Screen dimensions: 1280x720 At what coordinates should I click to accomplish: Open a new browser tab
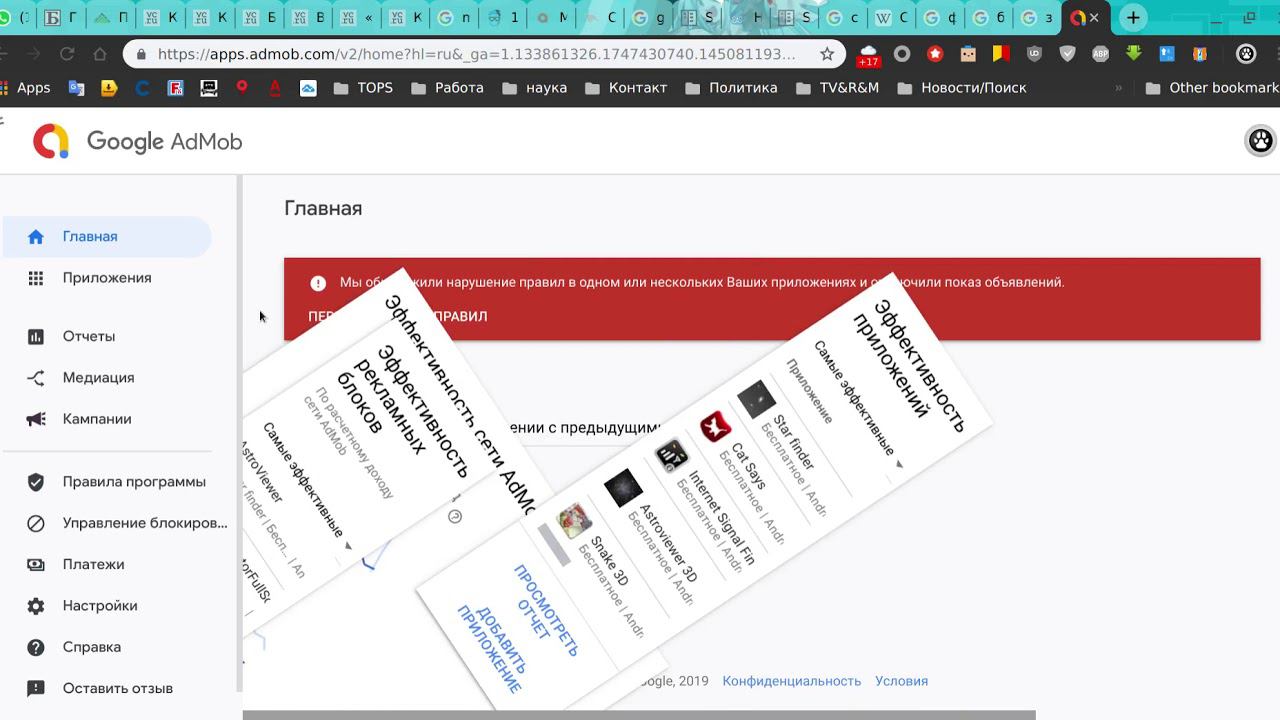click(x=1133, y=18)
